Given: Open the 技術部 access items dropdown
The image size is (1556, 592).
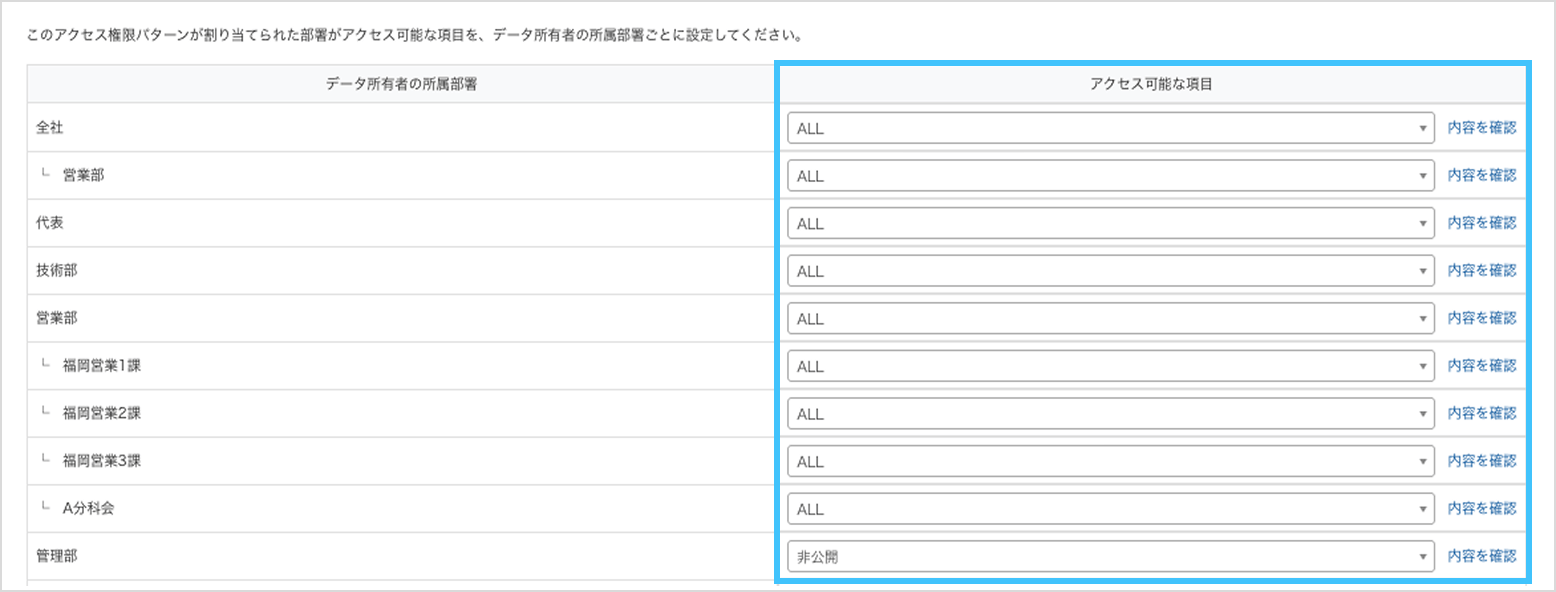Looking at the screenshot, I should pos(1110,271).
